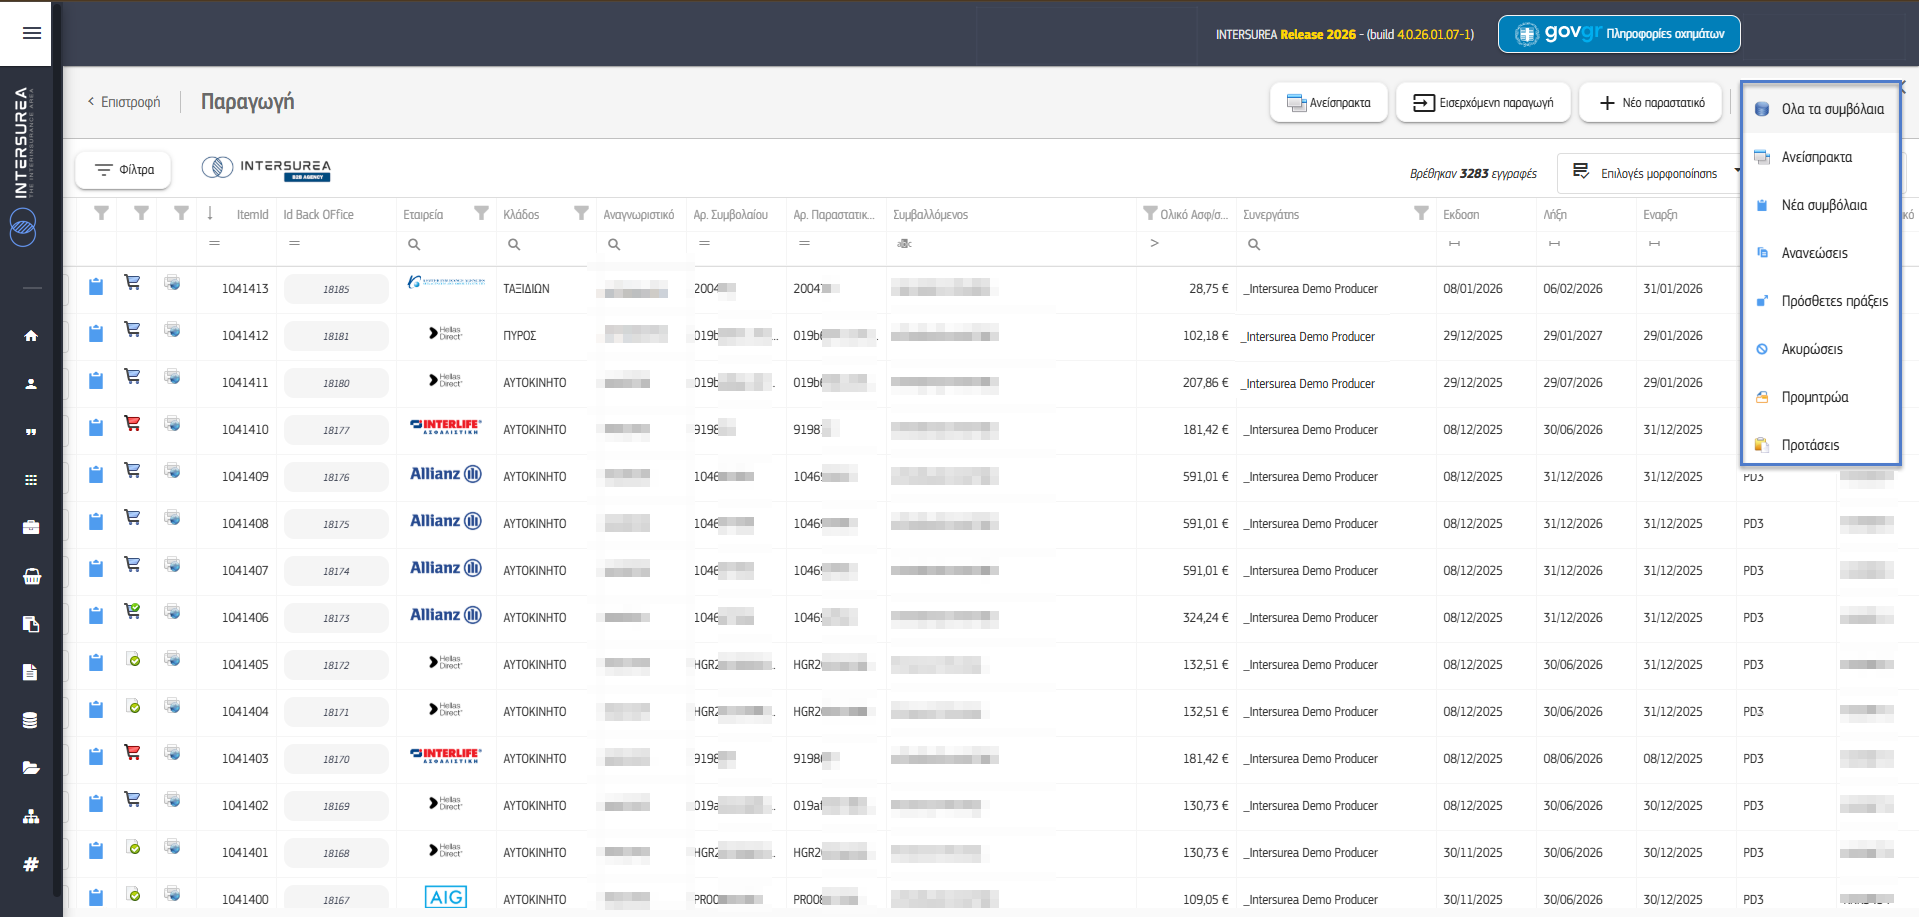The image size is (1919, 917).
Task: Open Εισερχόμενη παραγωγή button
Action: (x=1483, y=103)
